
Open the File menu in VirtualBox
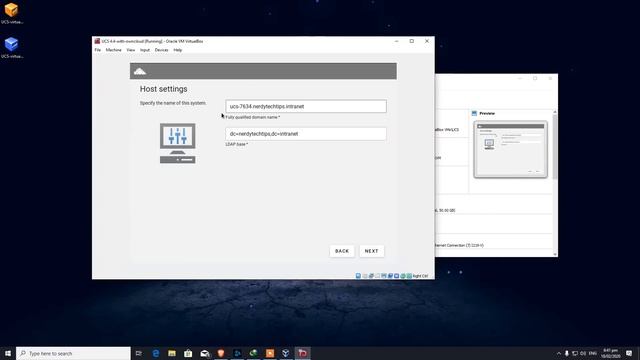click(x=98, y=50)
